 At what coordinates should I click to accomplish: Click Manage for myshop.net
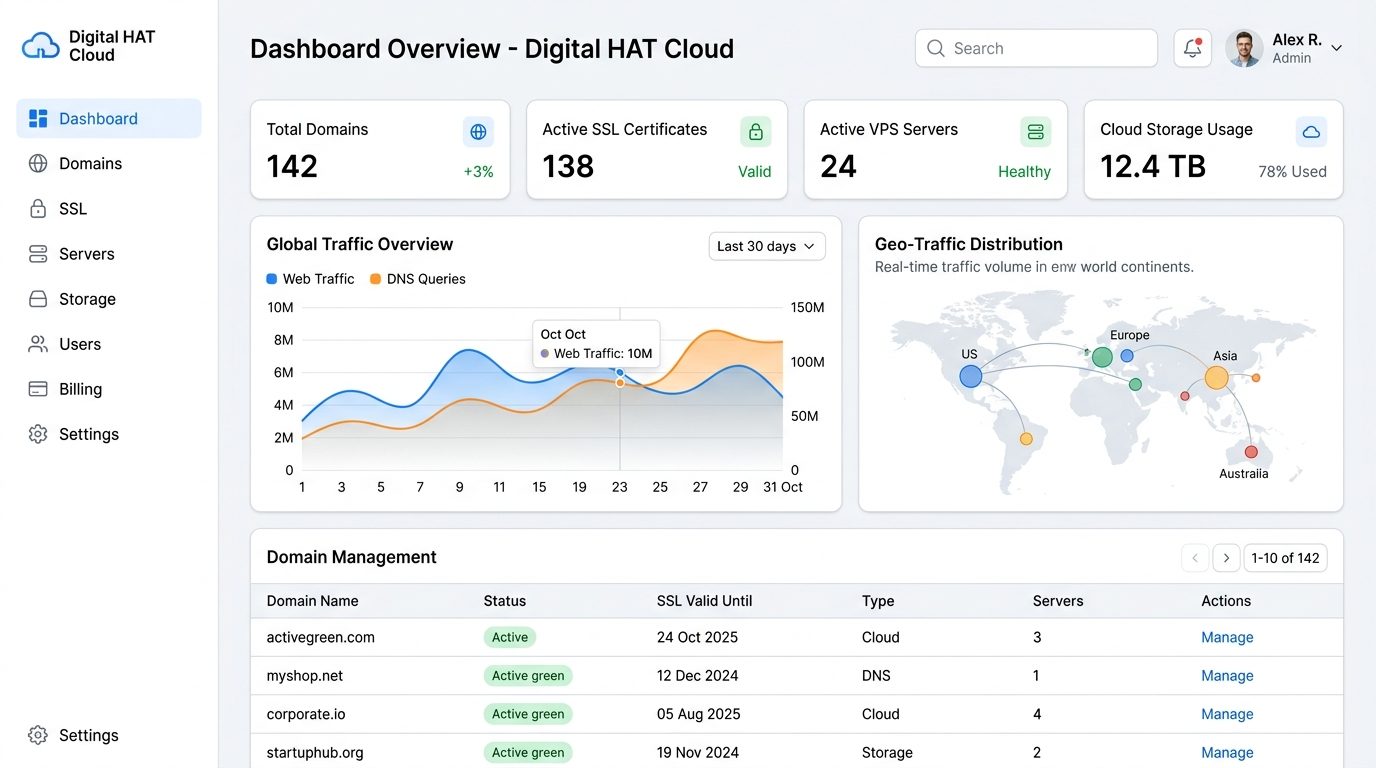(1227, 676)
